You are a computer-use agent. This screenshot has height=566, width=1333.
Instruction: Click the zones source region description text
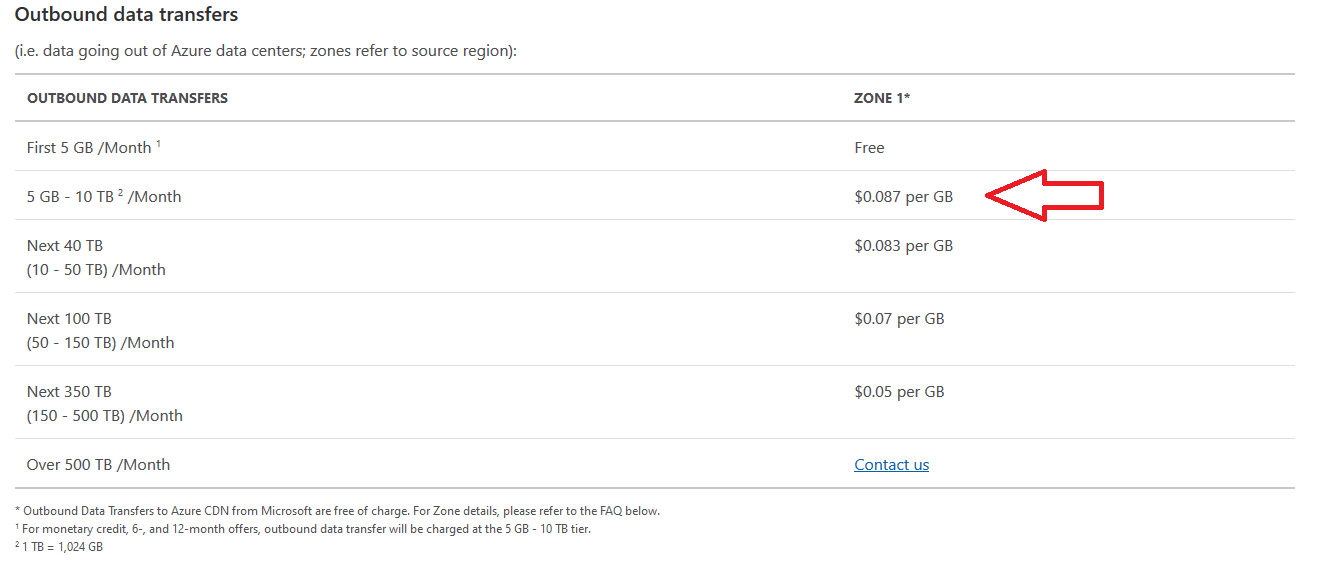pyautogui.click(x=265, y=50)
